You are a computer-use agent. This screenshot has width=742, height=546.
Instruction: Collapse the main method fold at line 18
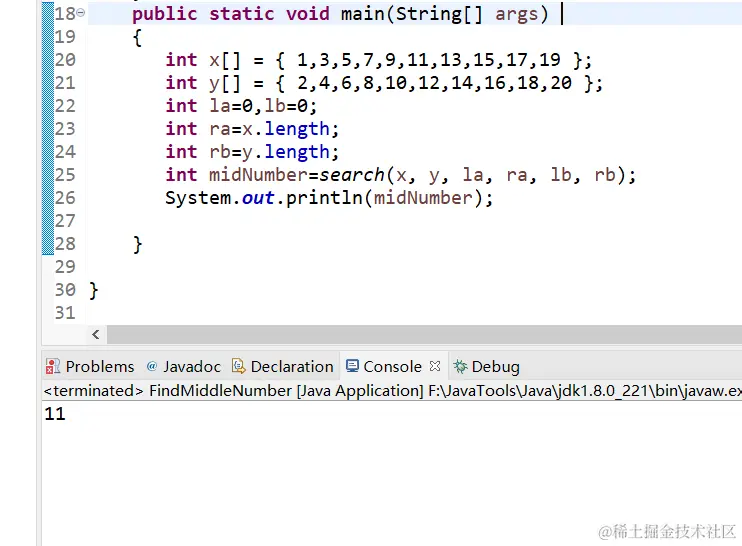coord(81,13)
